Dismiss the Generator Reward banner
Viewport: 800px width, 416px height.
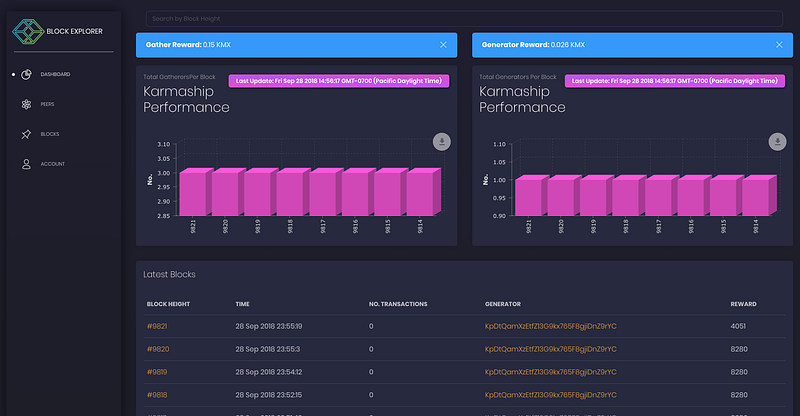779,45
